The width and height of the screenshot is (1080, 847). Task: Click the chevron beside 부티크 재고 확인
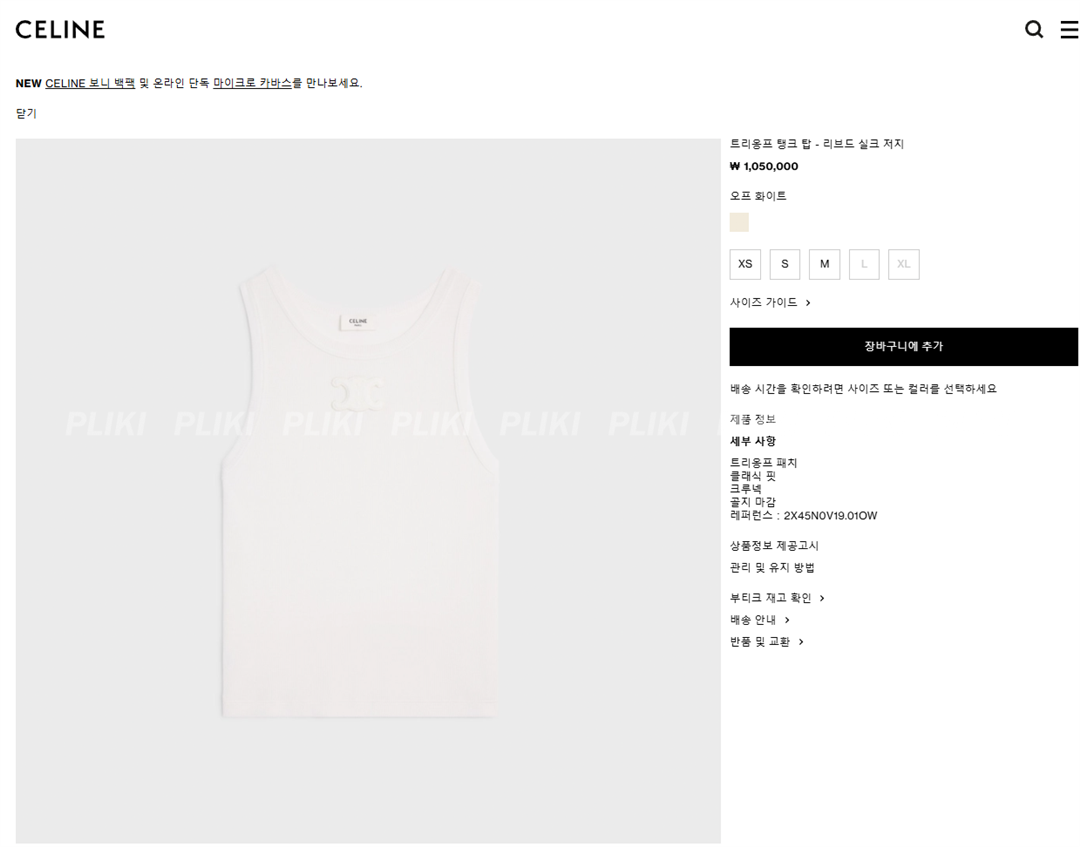[822, 598]
